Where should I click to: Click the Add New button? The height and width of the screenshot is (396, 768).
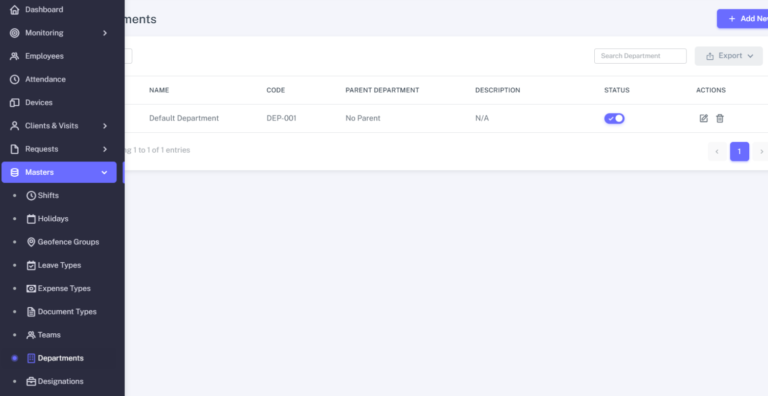(x=743, y=19)
